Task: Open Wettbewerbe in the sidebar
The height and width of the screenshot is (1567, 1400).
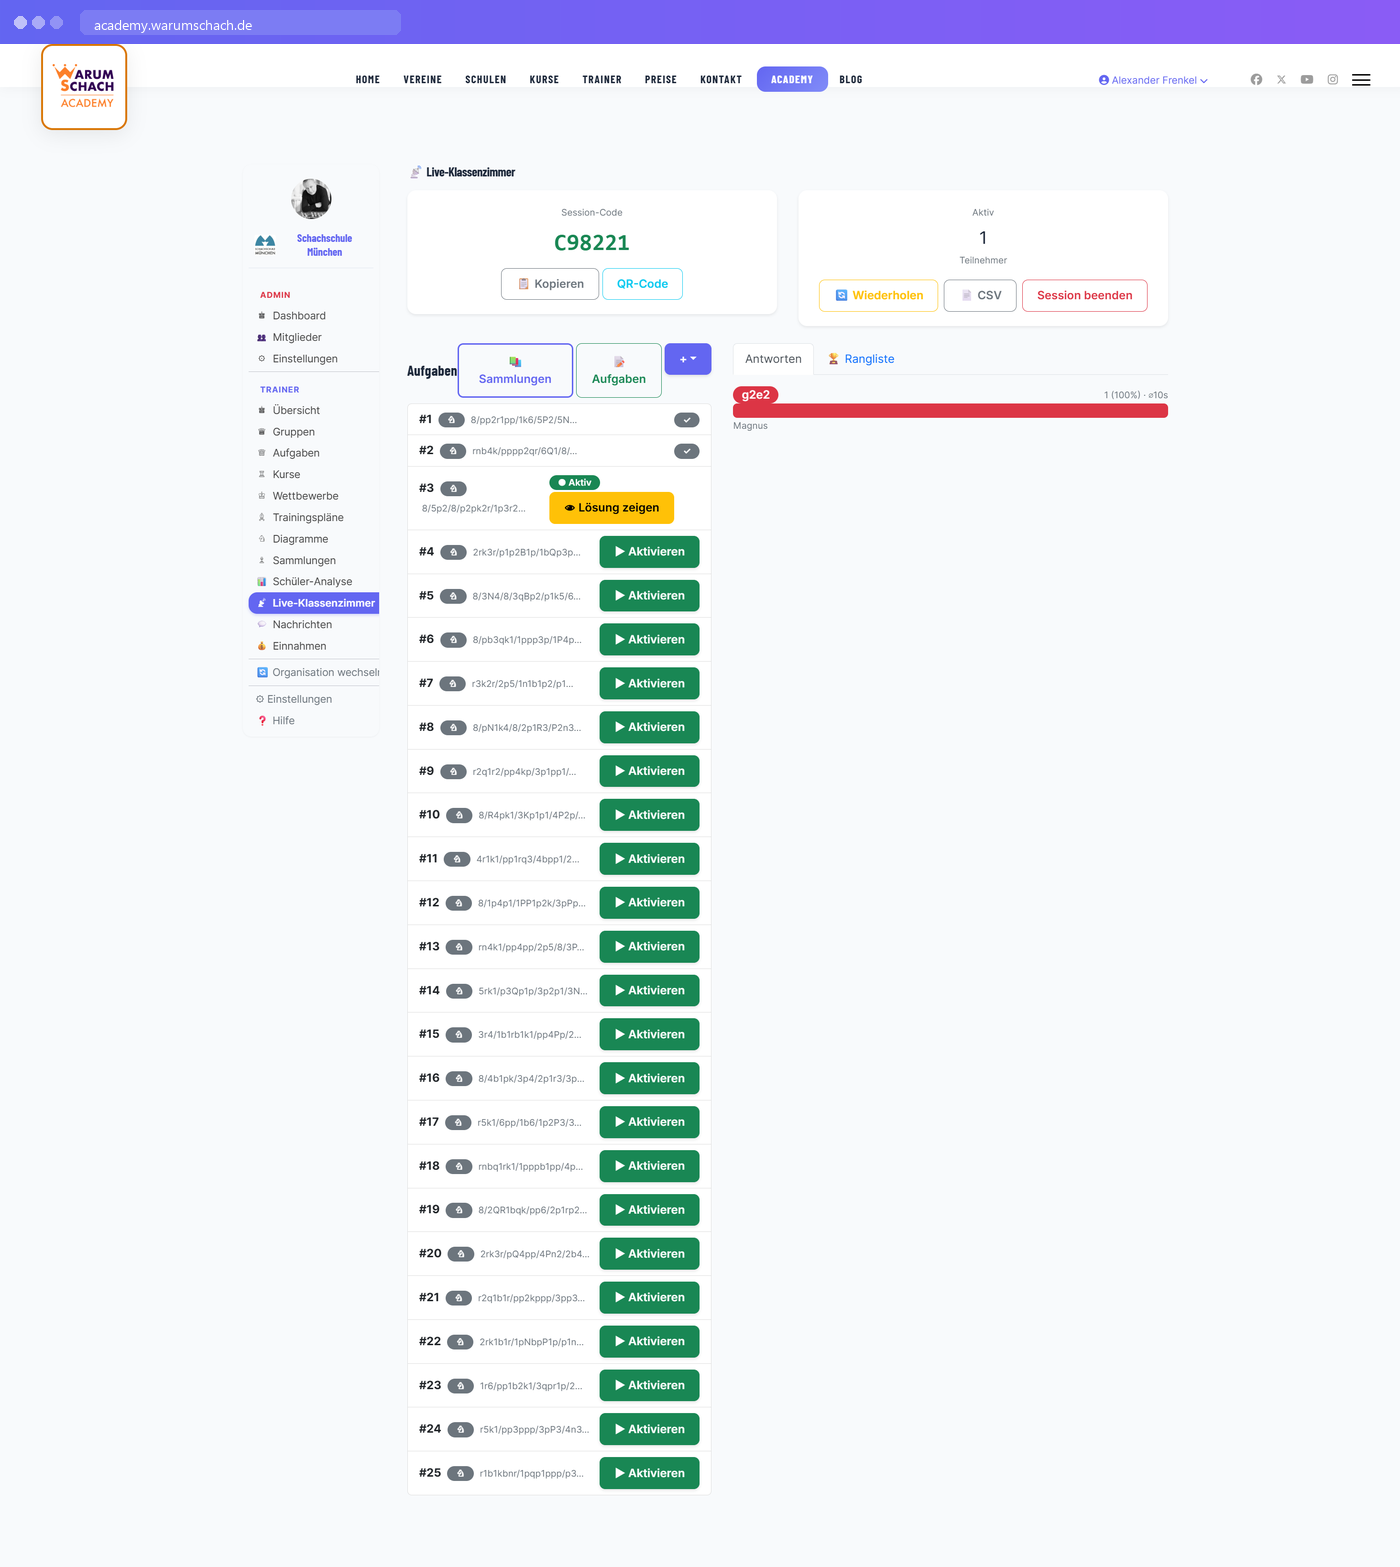Action: 305,496
